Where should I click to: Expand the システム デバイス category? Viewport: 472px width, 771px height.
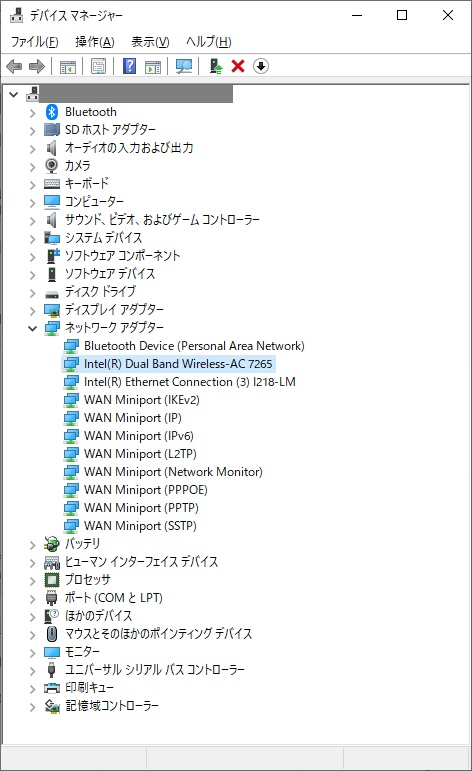(32, 239)
